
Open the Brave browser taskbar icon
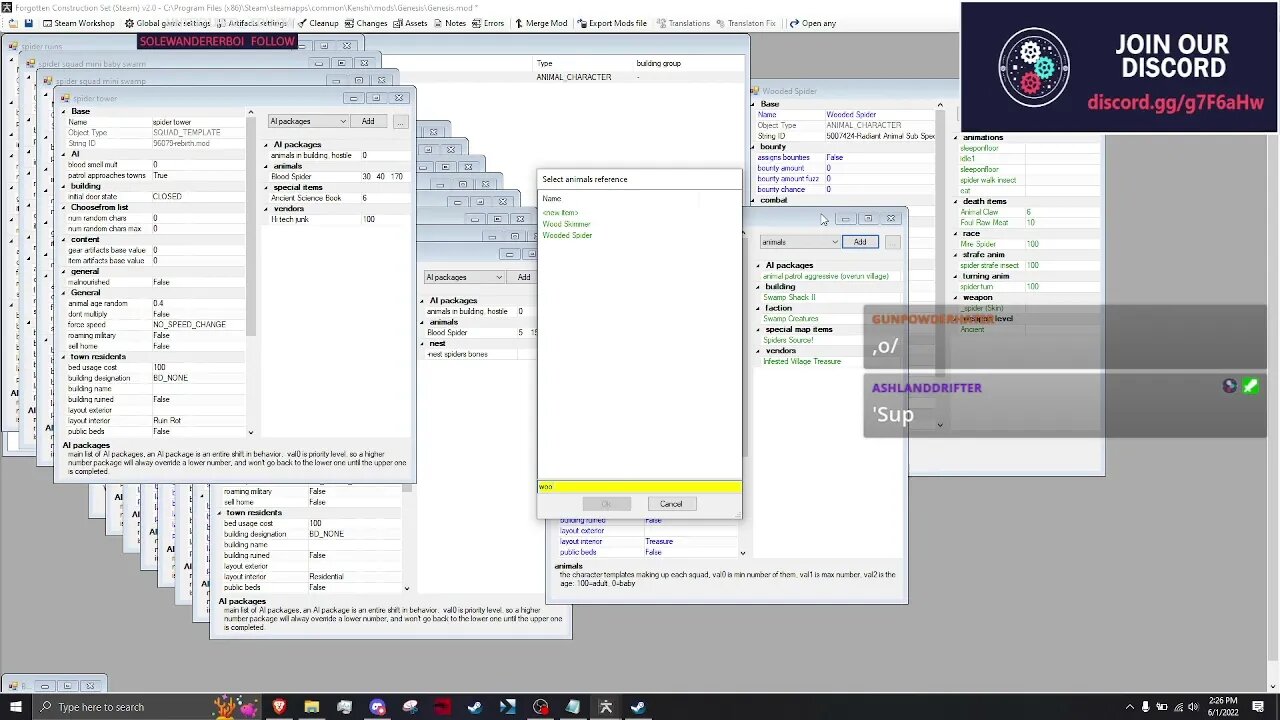[x=278, y=707]
